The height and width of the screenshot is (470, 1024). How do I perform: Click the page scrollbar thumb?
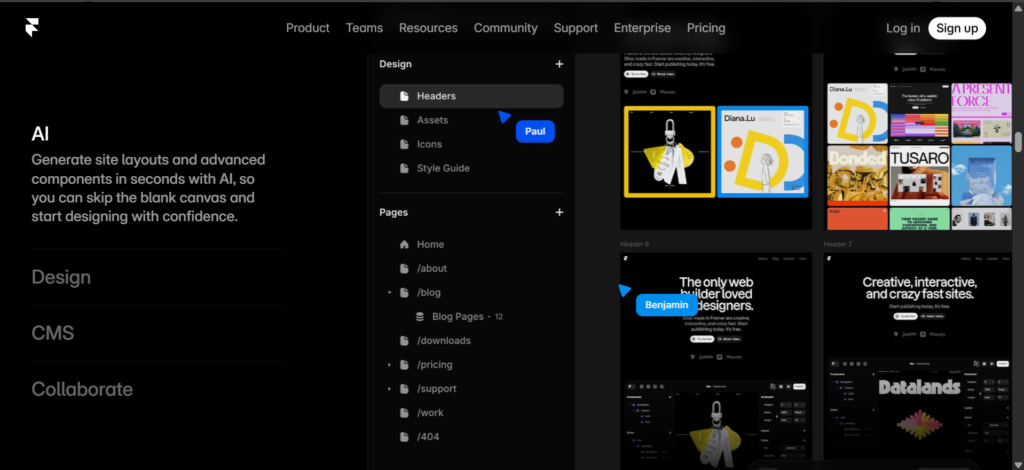coord(1018,142)
